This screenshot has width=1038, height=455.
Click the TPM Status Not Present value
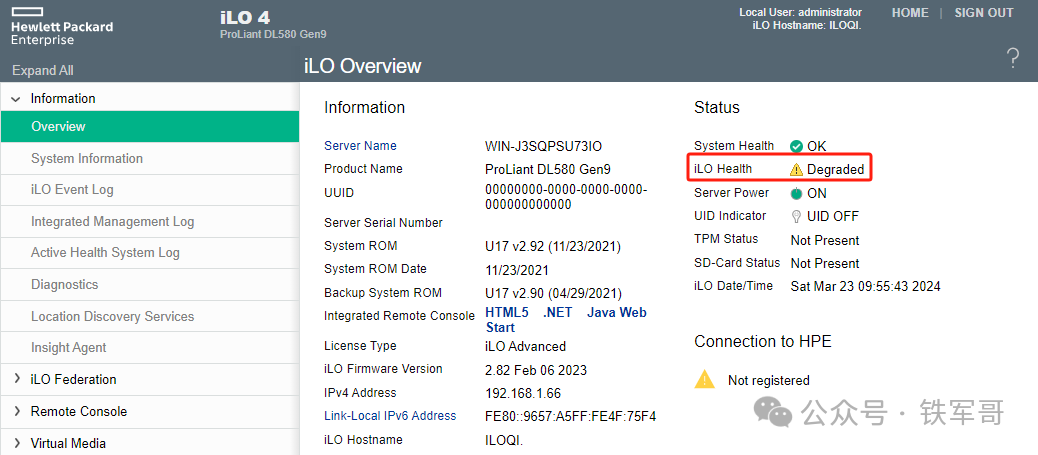(x=825, y=240)
